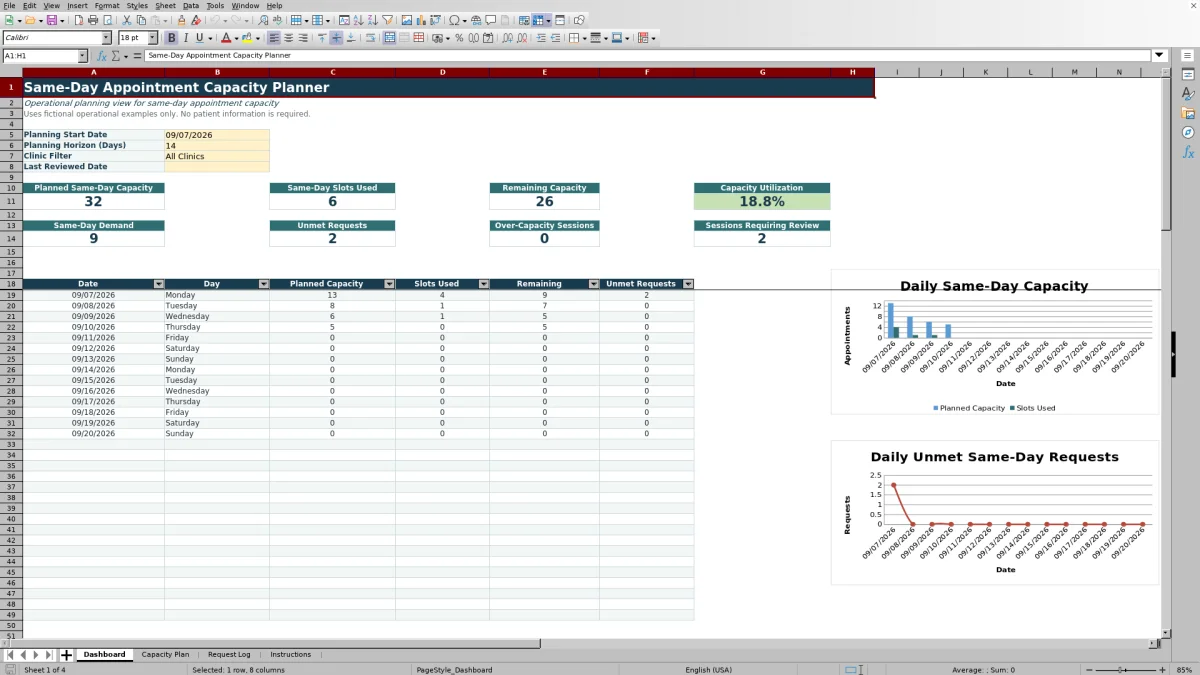Screen dimensions: 1200x675
Task: Click the background highlight color button
Action: coord(246,38)
